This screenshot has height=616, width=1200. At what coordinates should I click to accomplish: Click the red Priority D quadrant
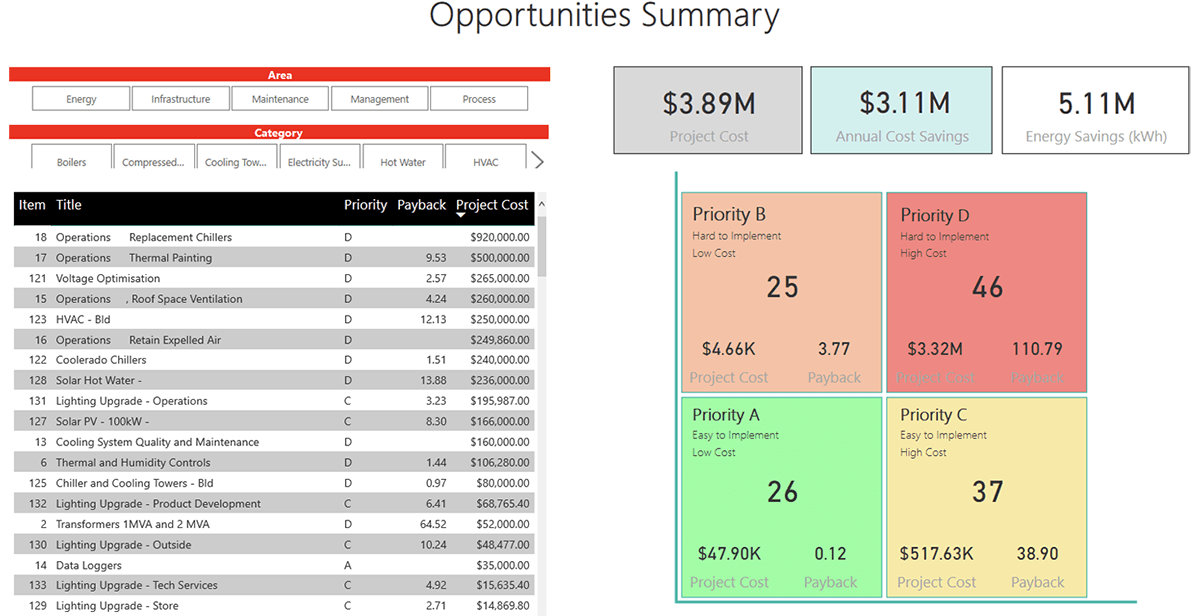coord(986,291)
